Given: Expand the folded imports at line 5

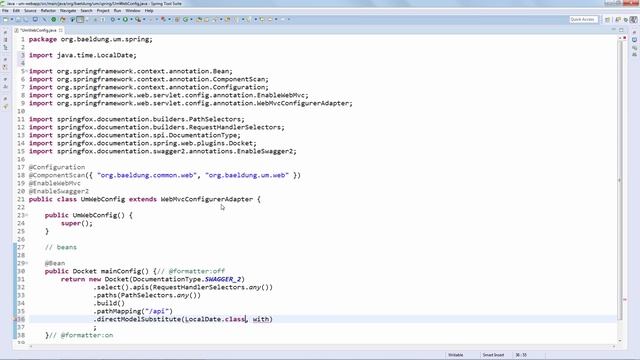Looking at the screenshot, I should [x=26, y=71].
